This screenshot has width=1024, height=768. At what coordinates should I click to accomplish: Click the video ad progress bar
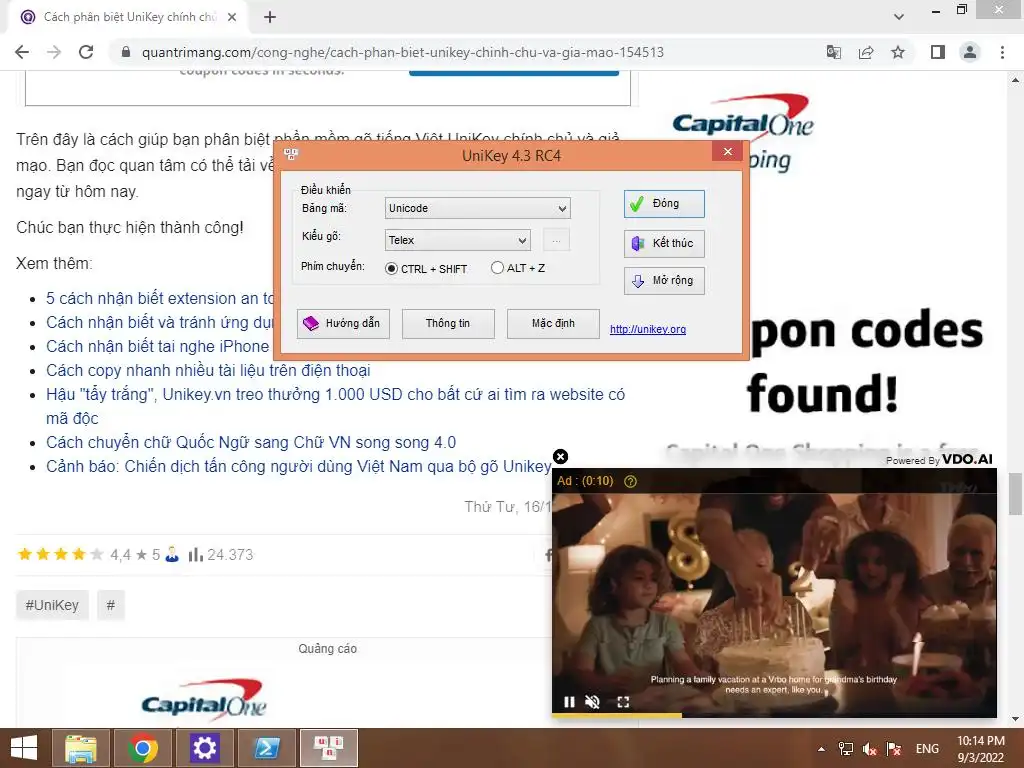click(x=775, y=716)
